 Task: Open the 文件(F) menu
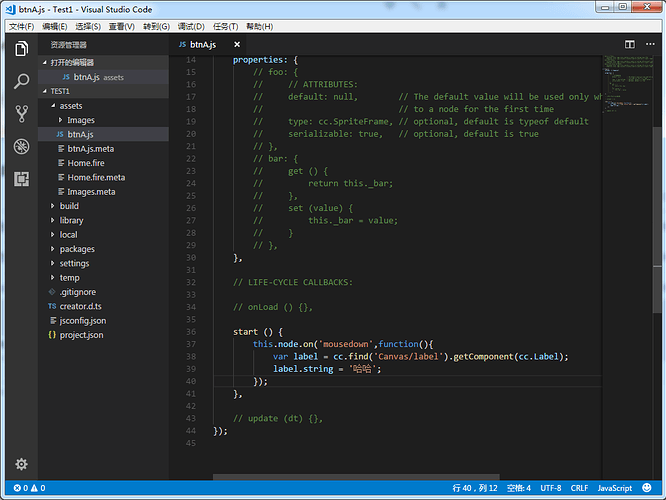click(x=21, y=26)
